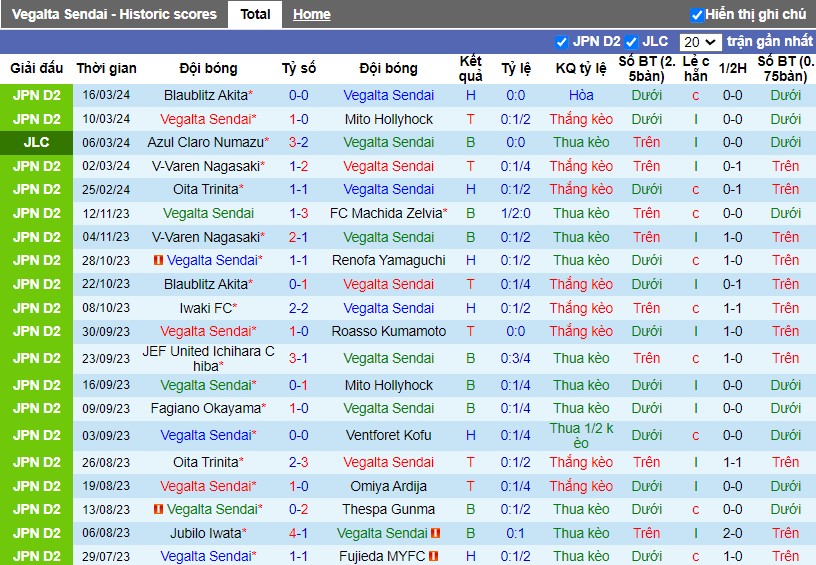
Task: Click the 2-3 score in 26/08/23 row
Action: (298, 462)
